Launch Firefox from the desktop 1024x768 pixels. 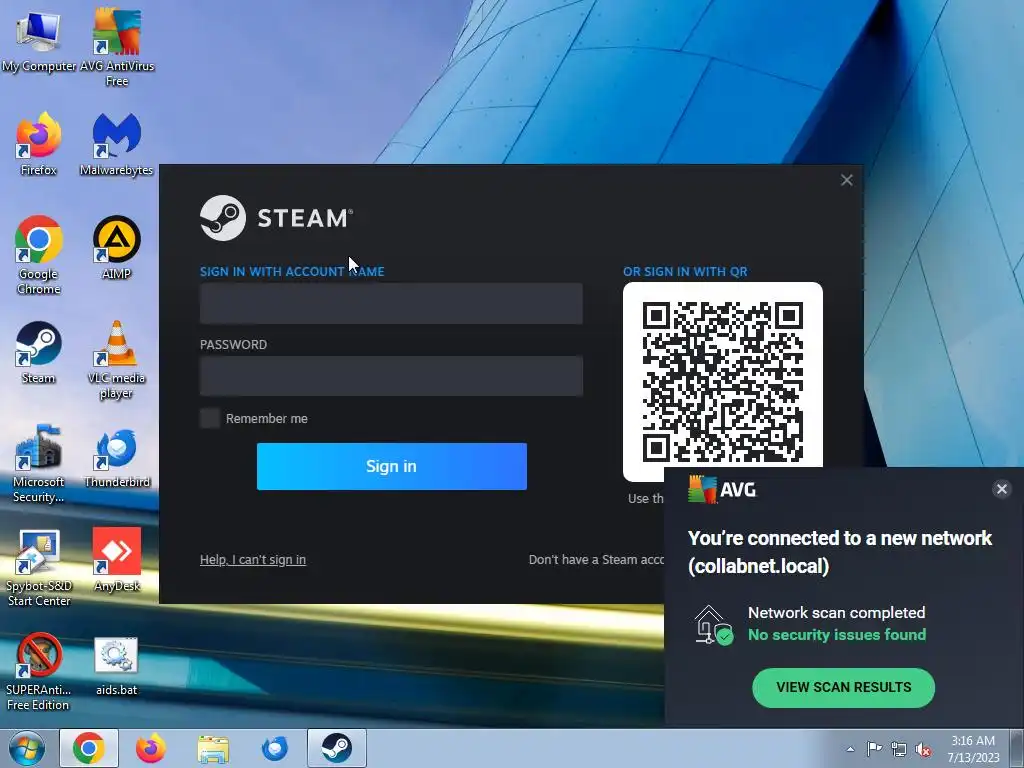(39, 144)
